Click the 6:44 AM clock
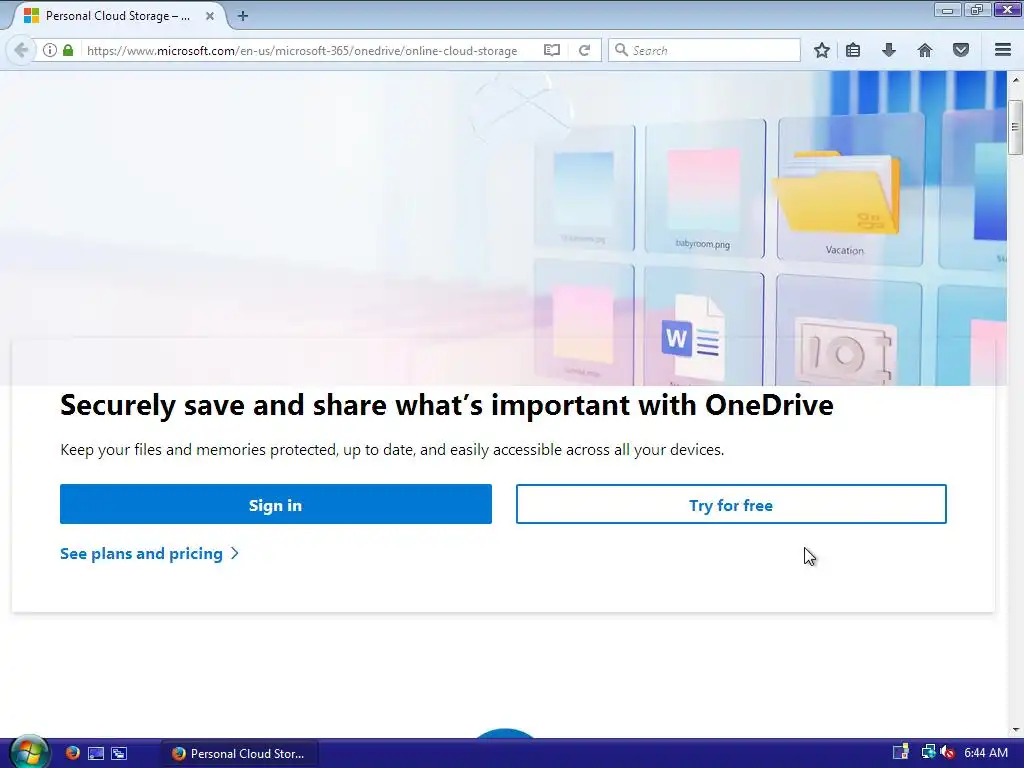Image resolution: width=1024 pixels, height=768 pixels. click(986, 753)
